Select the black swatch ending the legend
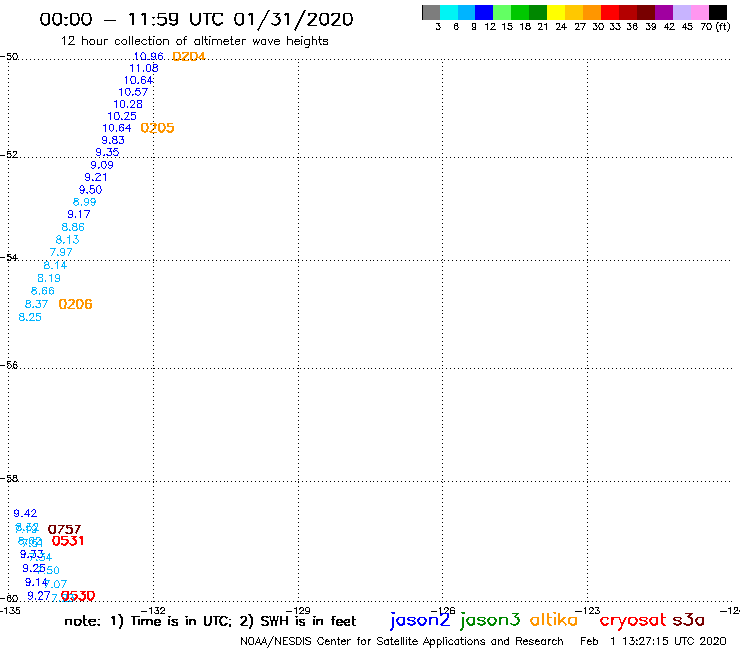 [717, 12]
